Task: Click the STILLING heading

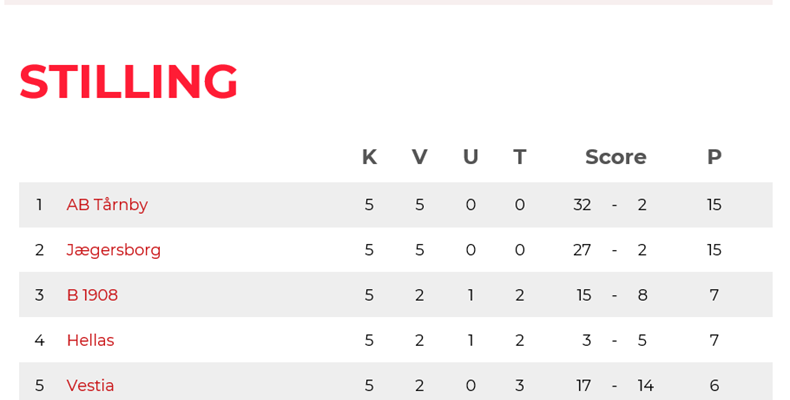Action: pos(128,82)
